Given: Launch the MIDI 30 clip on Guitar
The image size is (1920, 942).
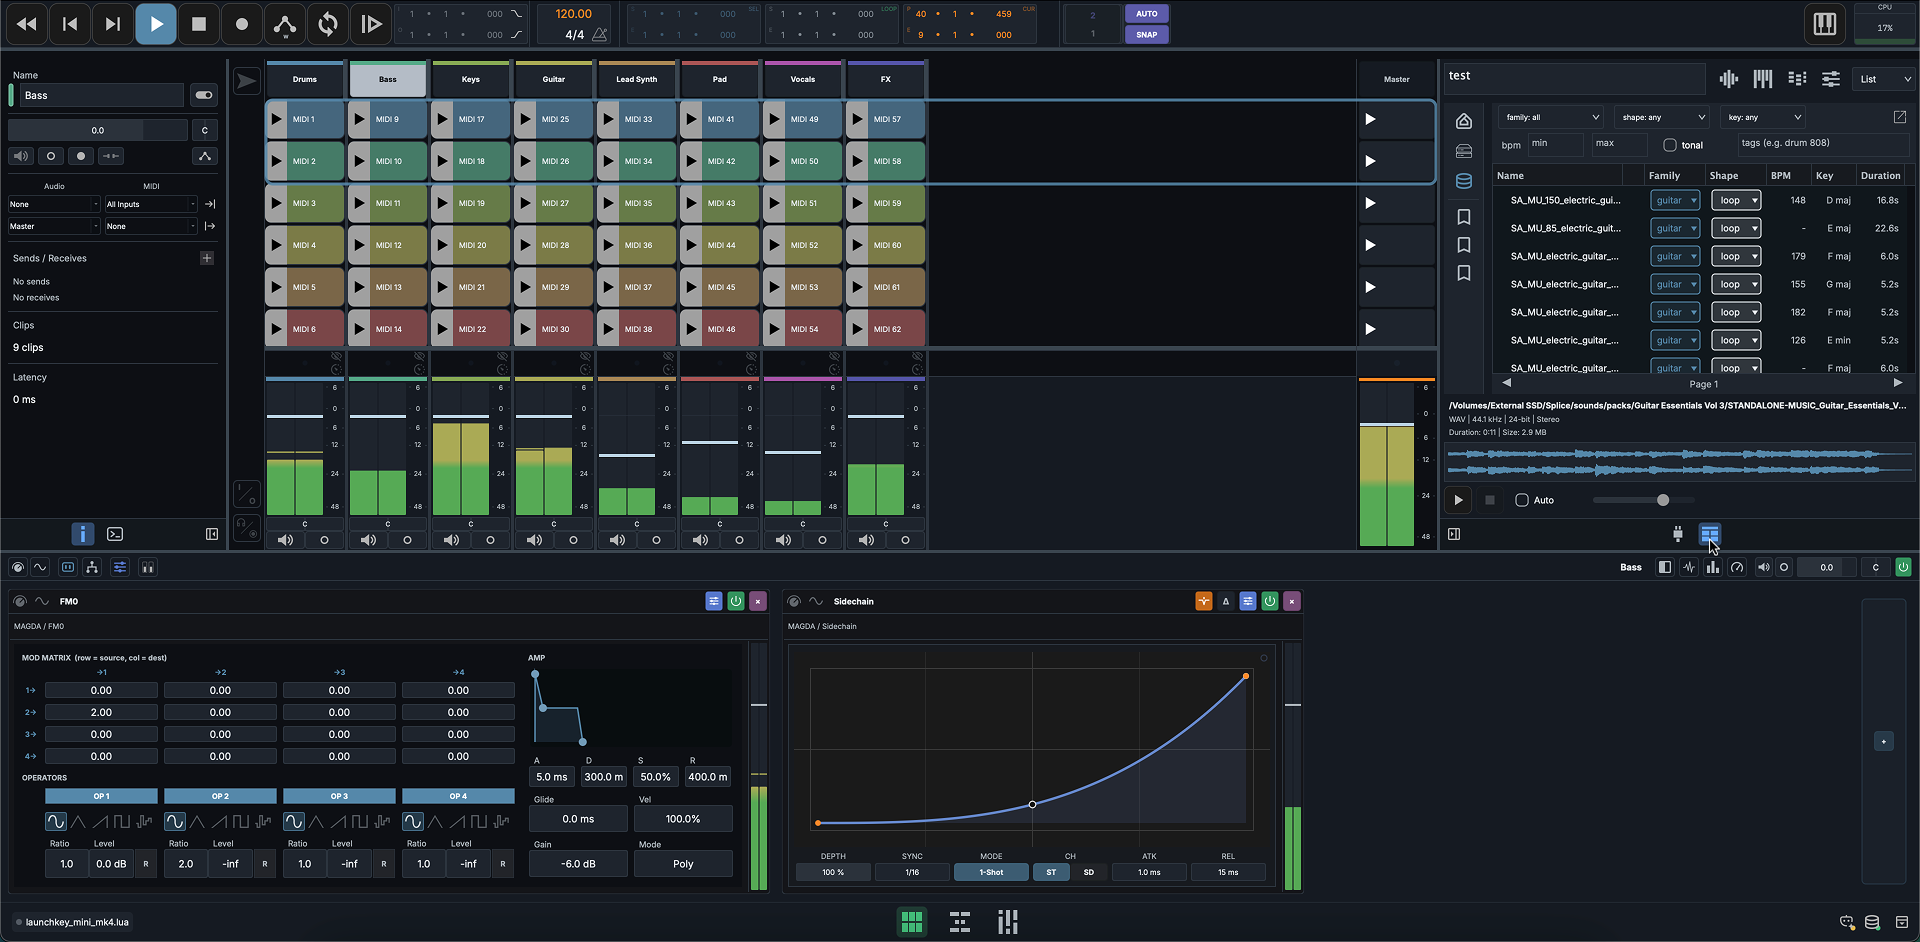Looking at the screenshot, I should [x=554, y=329].
